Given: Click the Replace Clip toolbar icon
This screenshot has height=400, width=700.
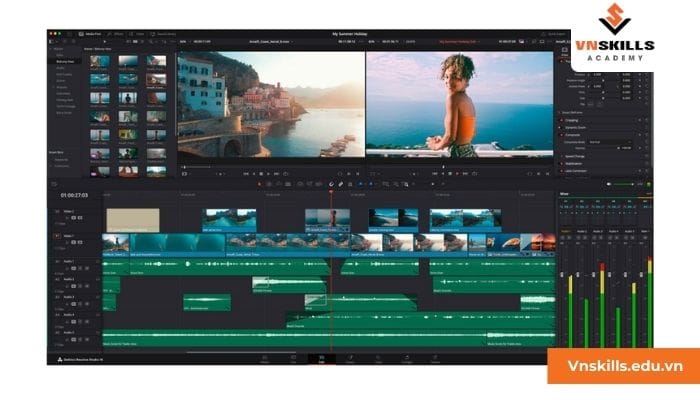Looking at the screenshot, I should [319, 184].
